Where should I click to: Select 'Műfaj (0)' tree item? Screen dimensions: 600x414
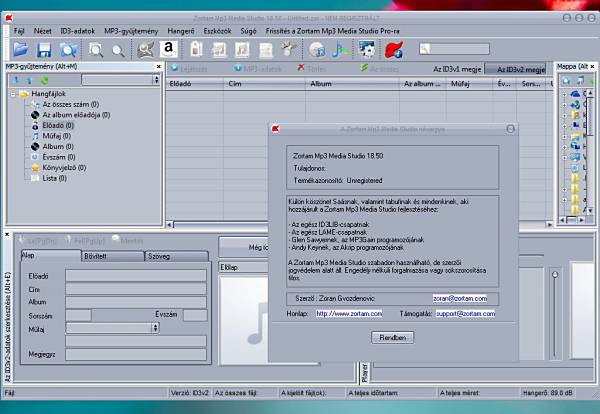[x=57, y=136]
